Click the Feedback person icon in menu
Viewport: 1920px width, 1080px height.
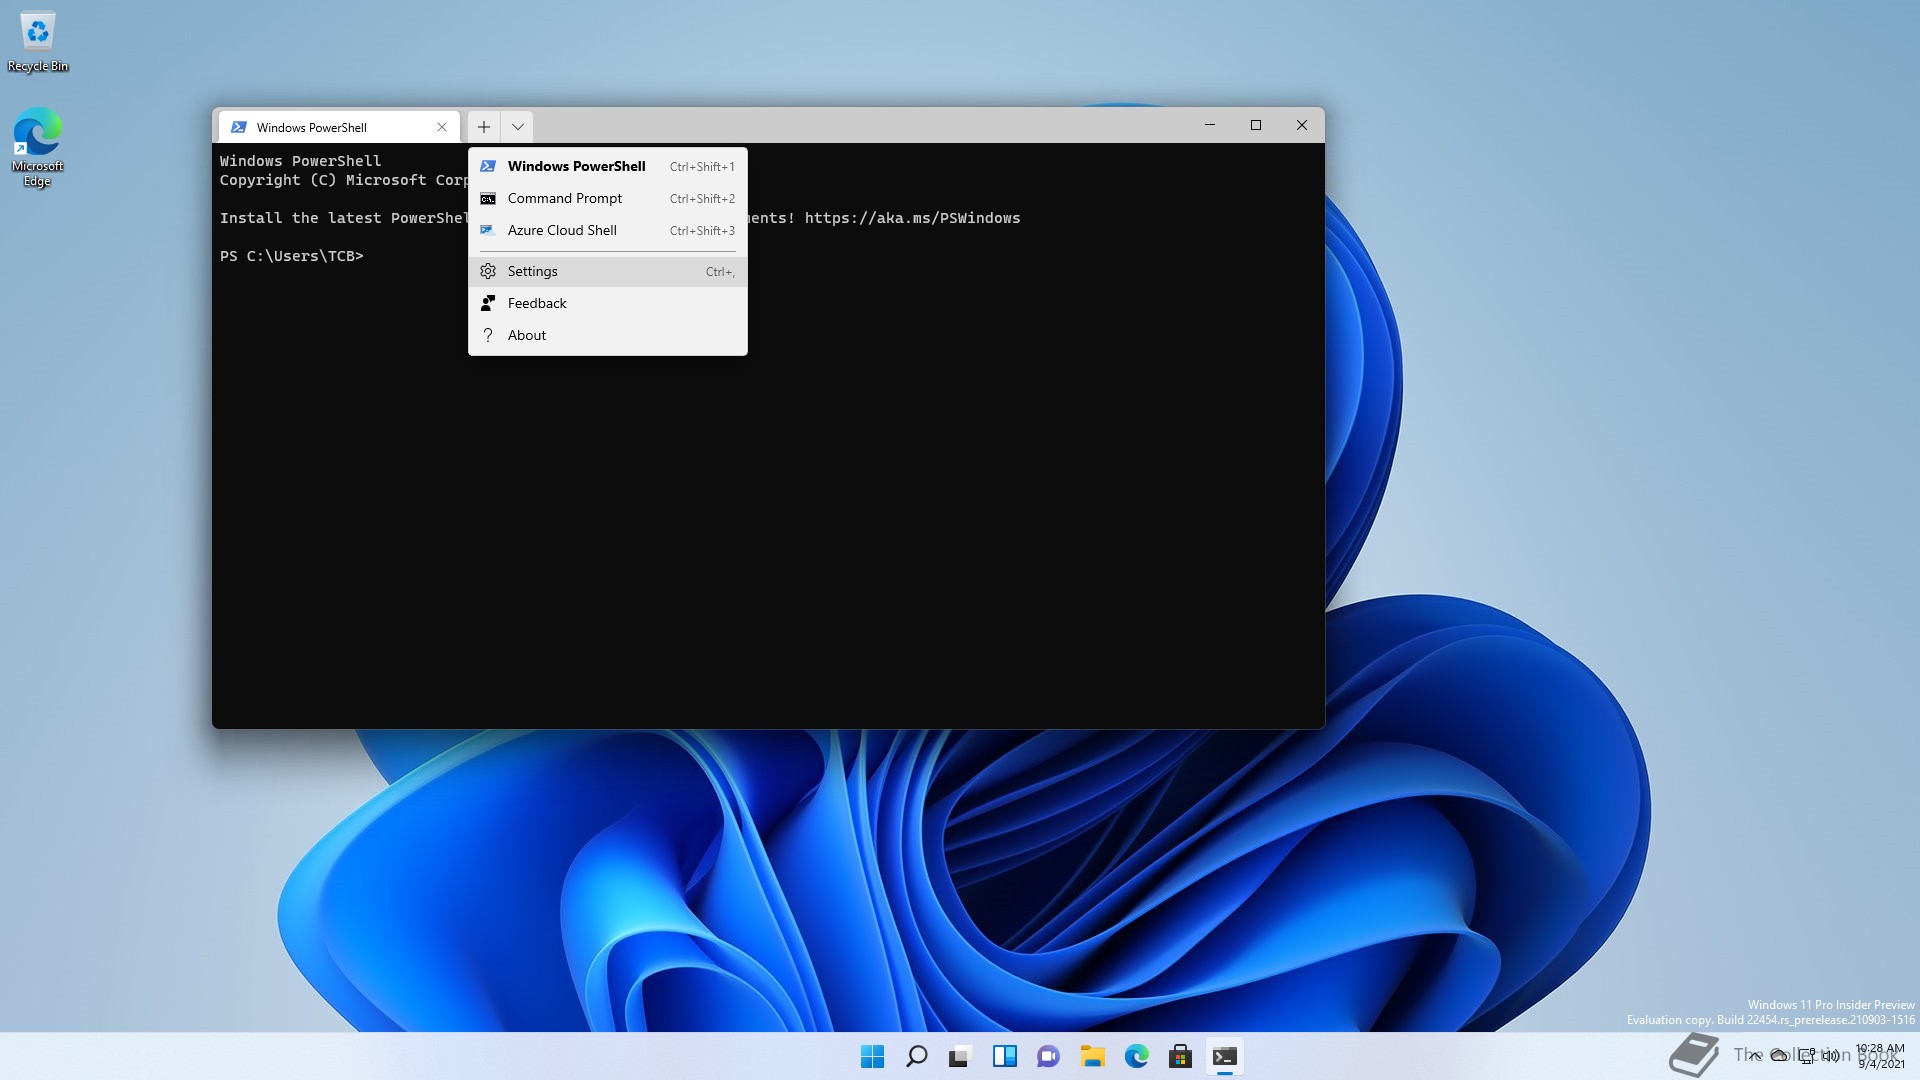(488, 303)
